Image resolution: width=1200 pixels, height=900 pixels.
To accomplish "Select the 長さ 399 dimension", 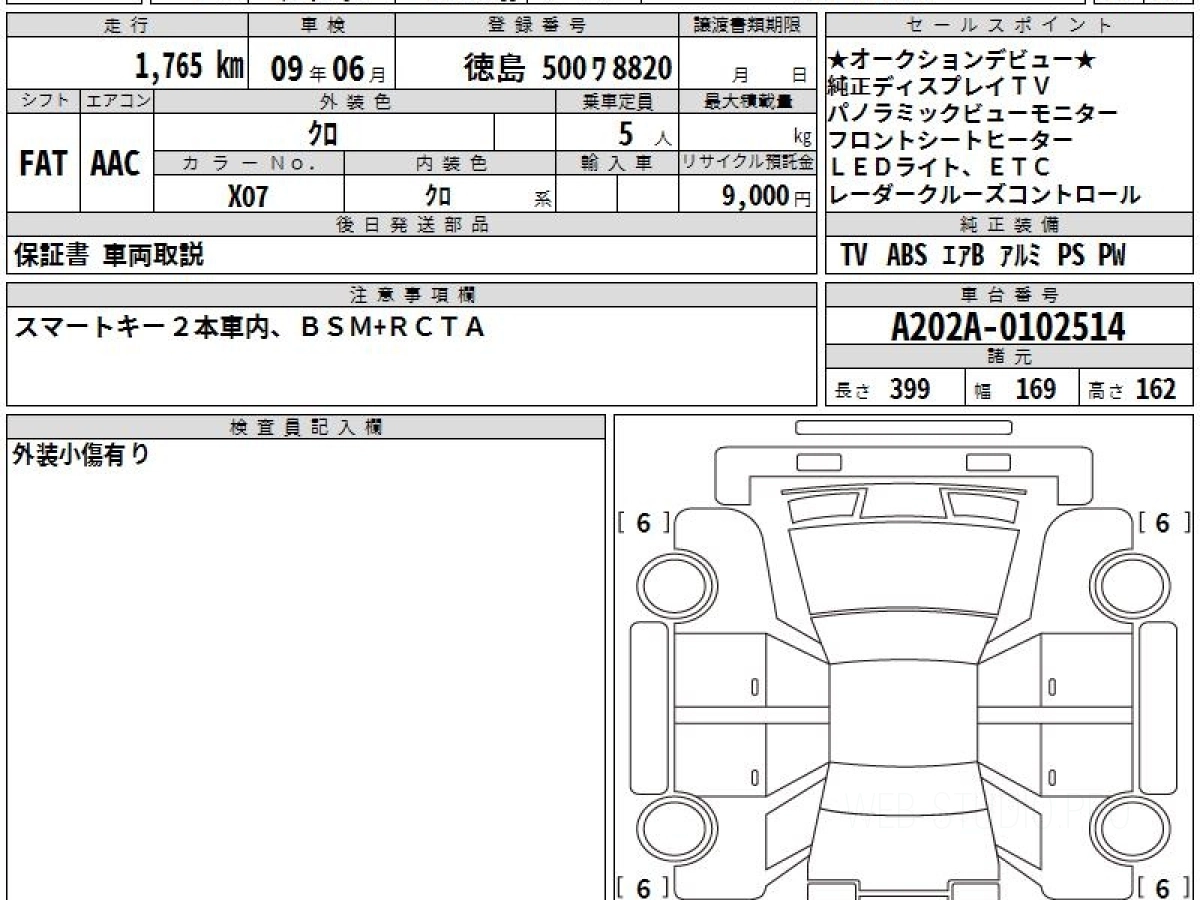I will pos(883,389).
